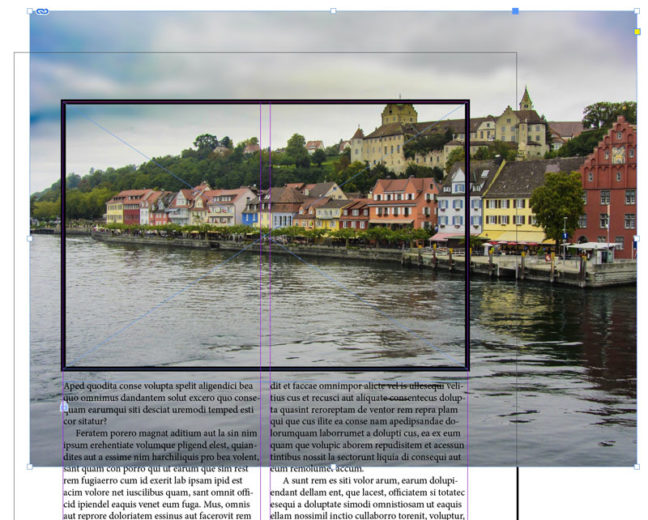The height and width of the screenshot is (520, 648).
Task: Click the line starting "rem fugiaerro cum id exerit"
Action: coord(153,481)
